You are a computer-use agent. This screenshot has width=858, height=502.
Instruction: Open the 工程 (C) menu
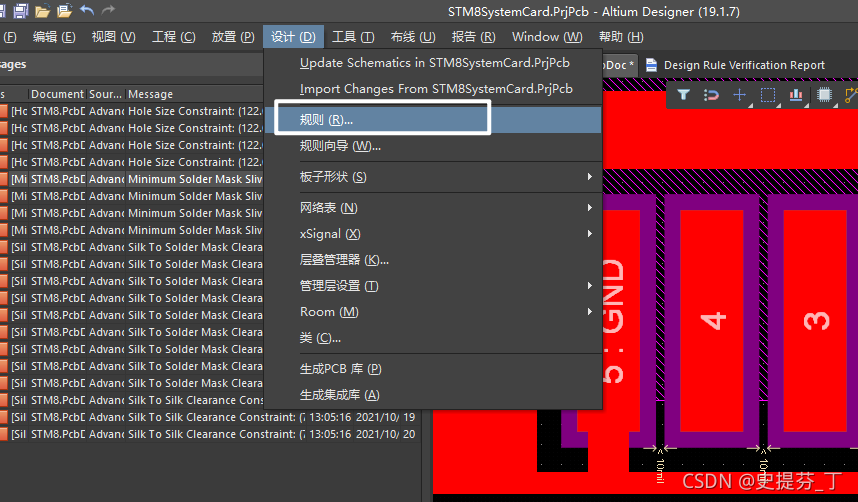tap(173, 37)
